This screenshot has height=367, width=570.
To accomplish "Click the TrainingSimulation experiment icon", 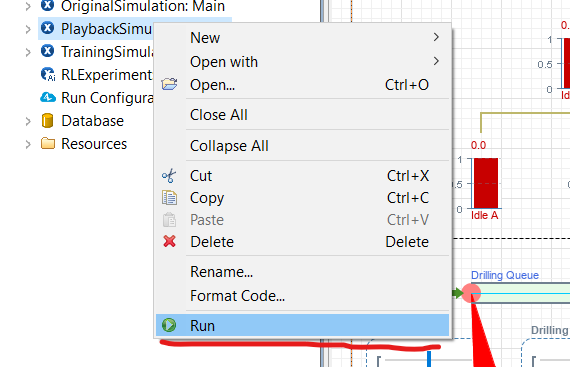I will tap(47, 51).
